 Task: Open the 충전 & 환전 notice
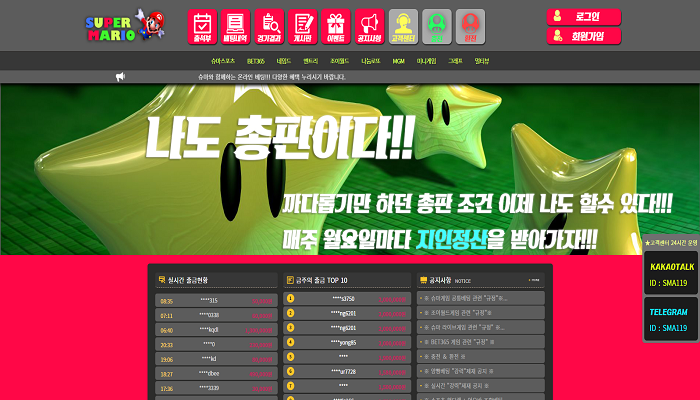(x=480, y=356)
